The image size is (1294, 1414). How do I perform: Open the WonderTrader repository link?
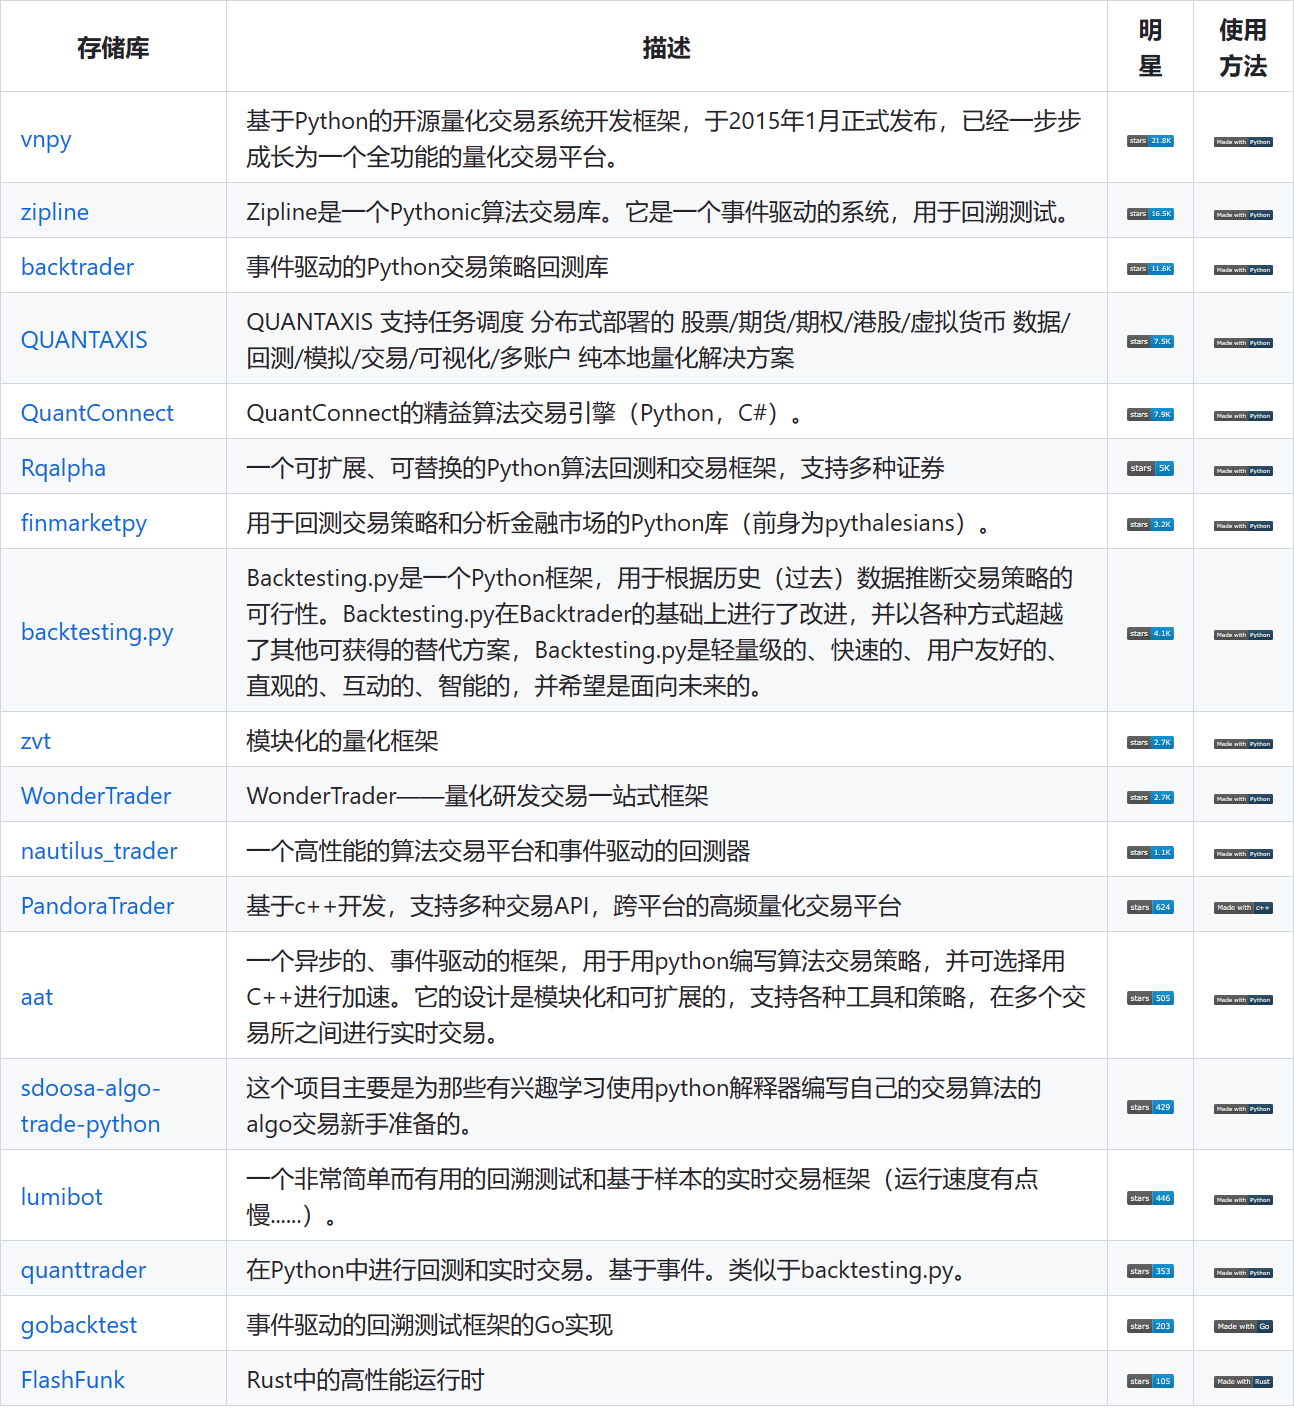(x=96, y=795)
